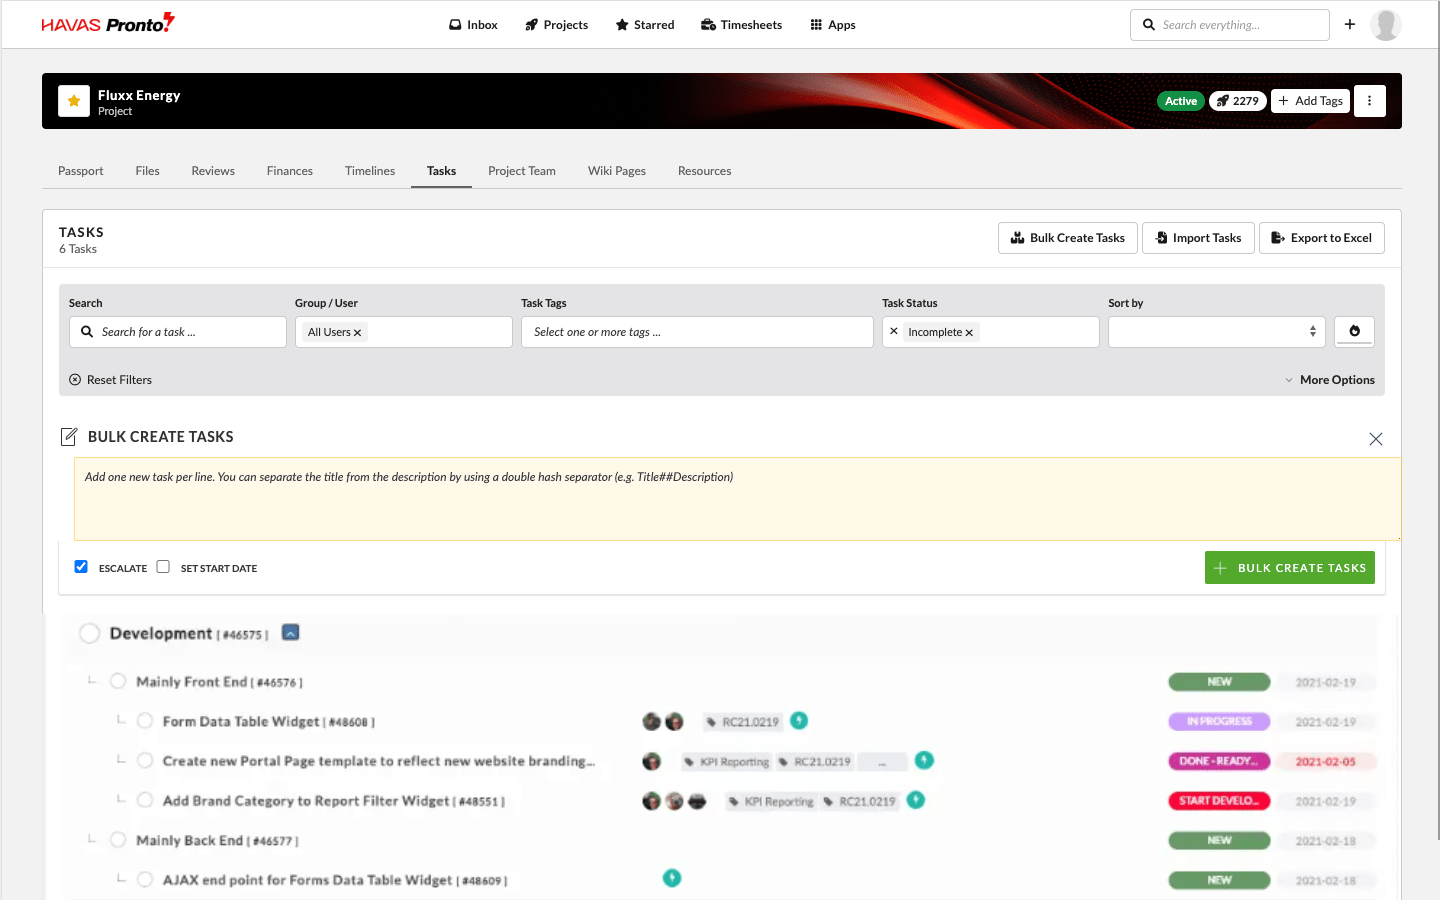Open the Sort by dropdown
1440x900 pixels.
tap(1216, 332)
